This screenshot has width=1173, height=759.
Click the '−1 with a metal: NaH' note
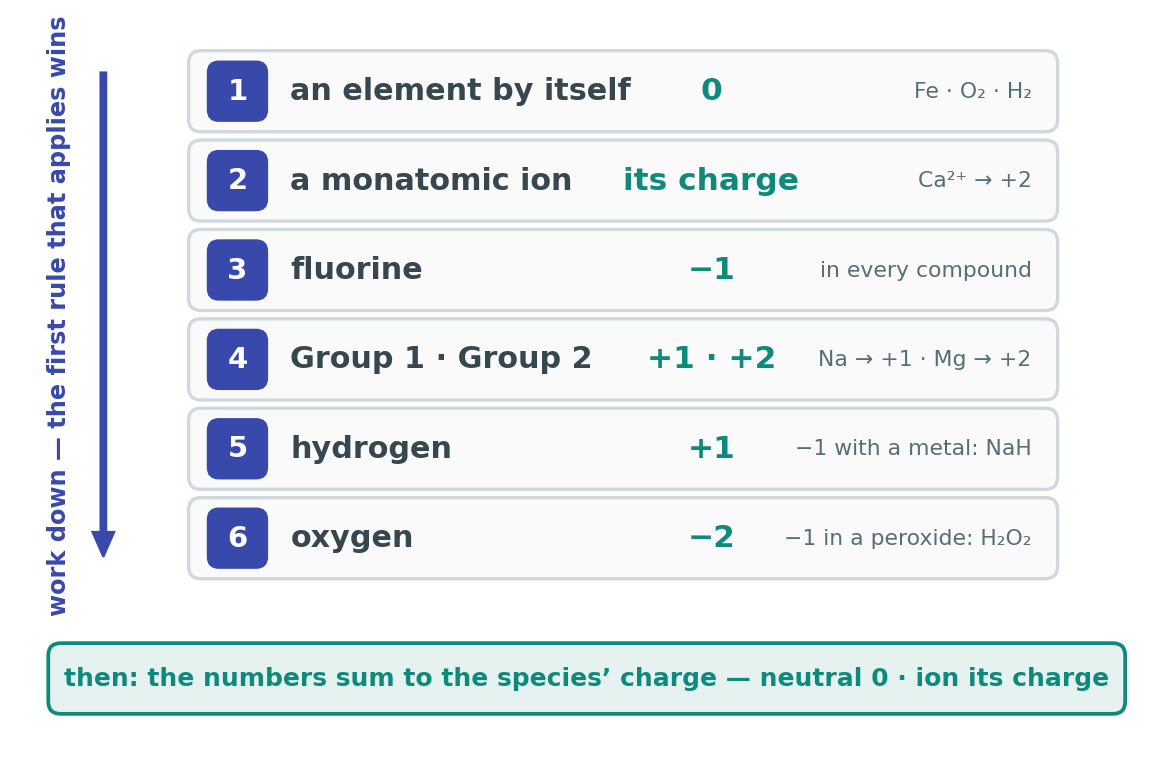913,449
